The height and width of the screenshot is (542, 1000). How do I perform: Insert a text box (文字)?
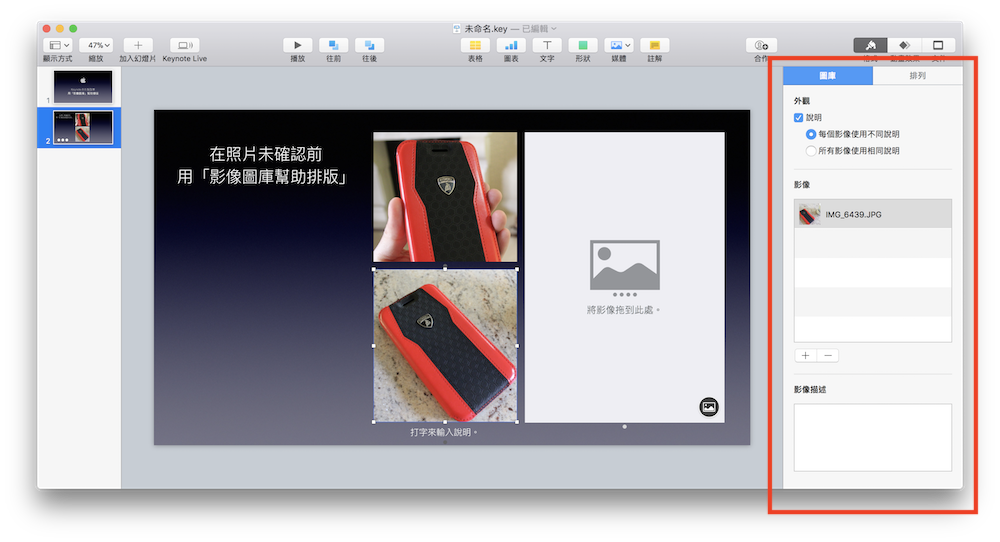547,45
